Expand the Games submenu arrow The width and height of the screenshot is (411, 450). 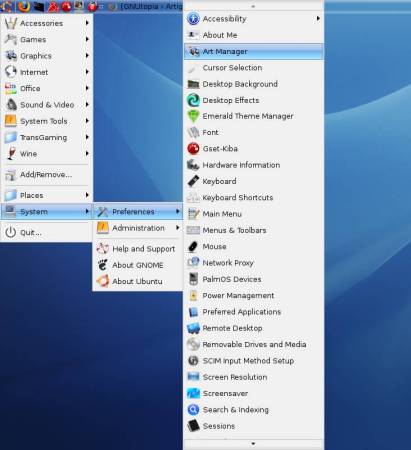[87, 39]
